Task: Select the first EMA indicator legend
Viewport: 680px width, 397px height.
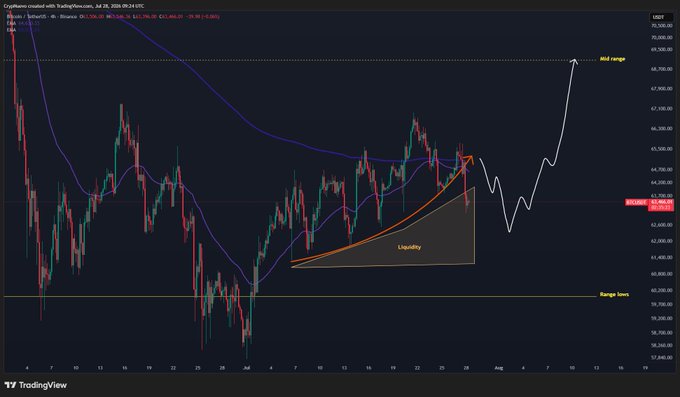Action: tap(23, 23)
